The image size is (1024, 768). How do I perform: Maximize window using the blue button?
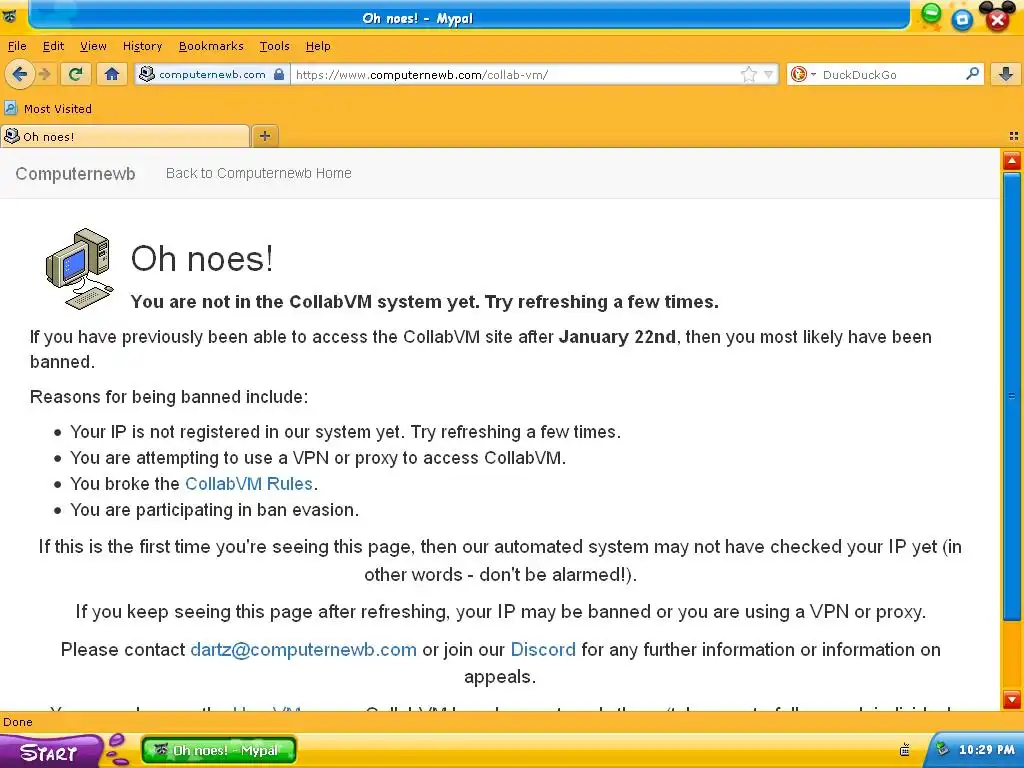tap(961, 20)
